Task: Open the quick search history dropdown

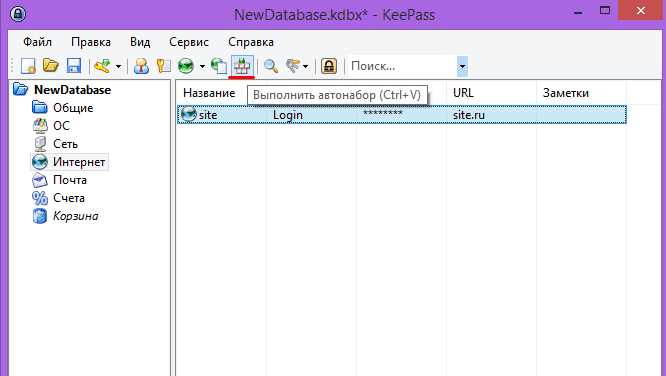Action: [x=463, y=66]
